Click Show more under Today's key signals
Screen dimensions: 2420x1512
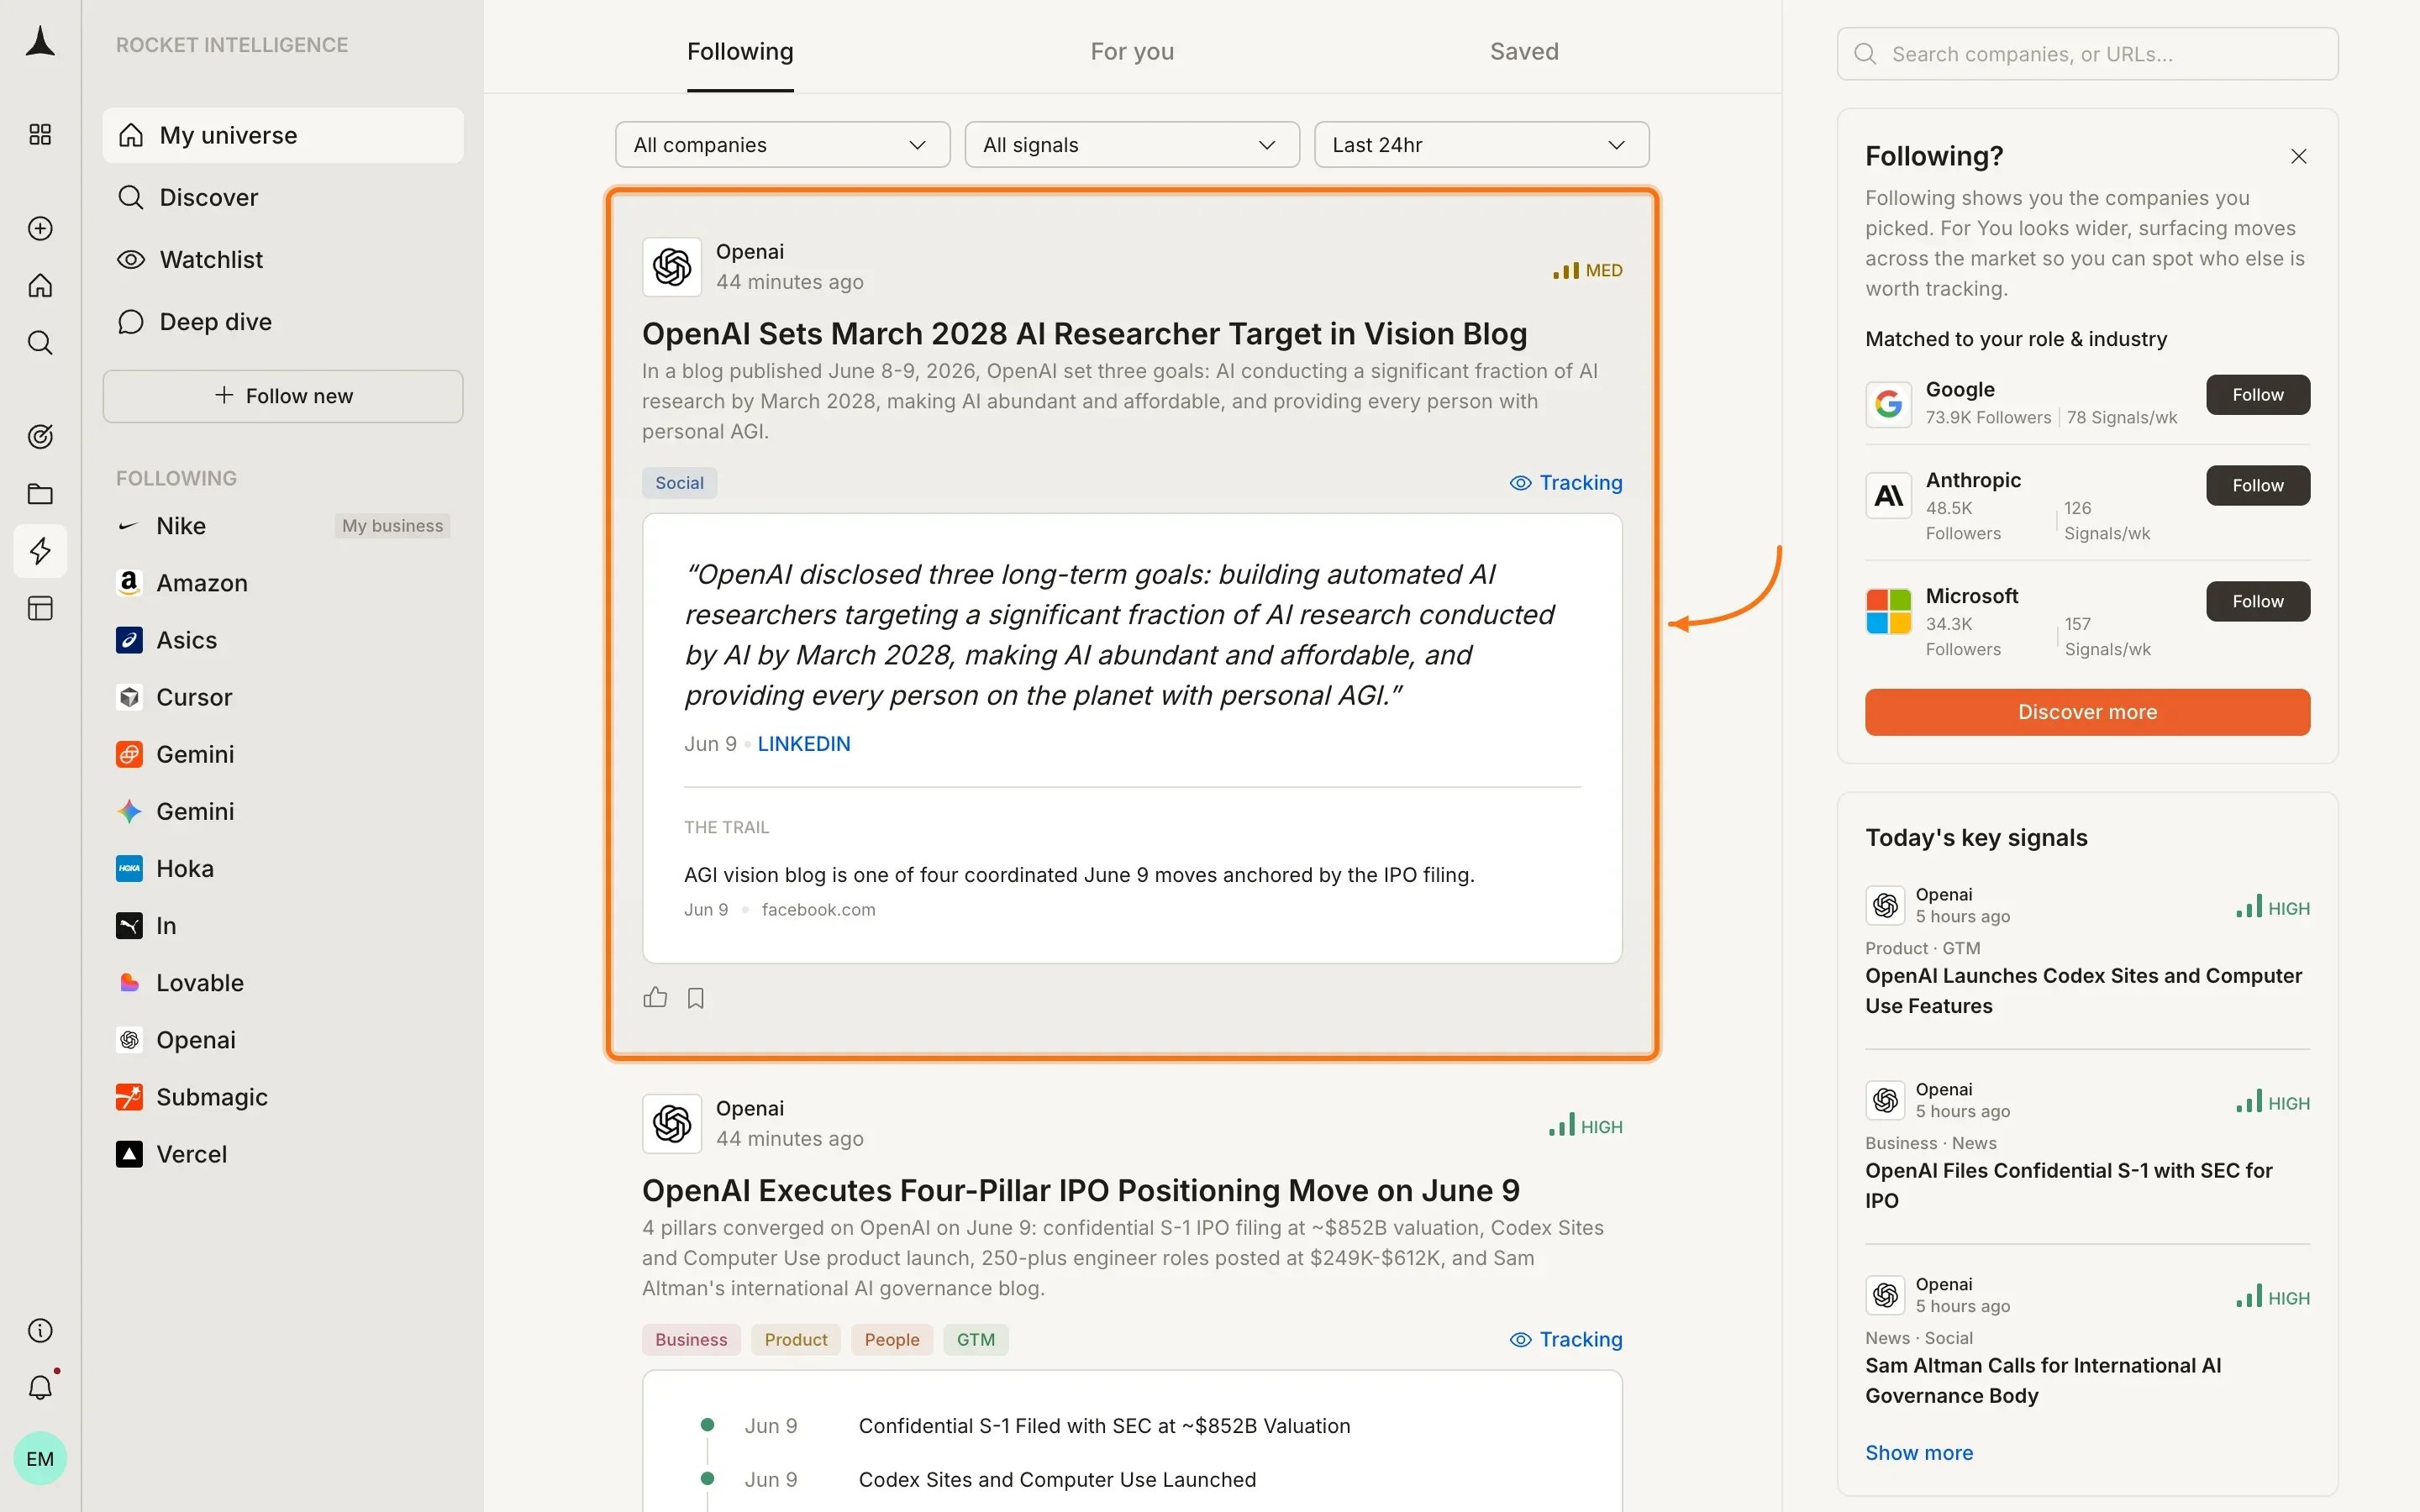click(x=1918, y=1452)
